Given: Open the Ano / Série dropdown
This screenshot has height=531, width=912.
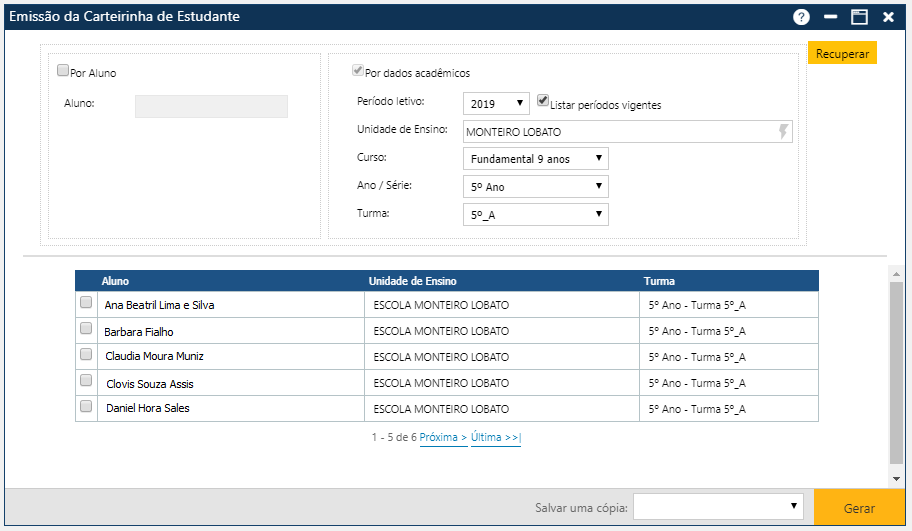Looking at the screenshot, I should (535, 186).
